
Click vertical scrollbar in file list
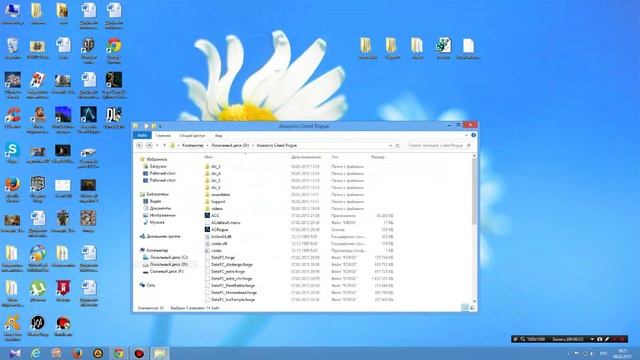pyautogui.click(x=474, y=191)
